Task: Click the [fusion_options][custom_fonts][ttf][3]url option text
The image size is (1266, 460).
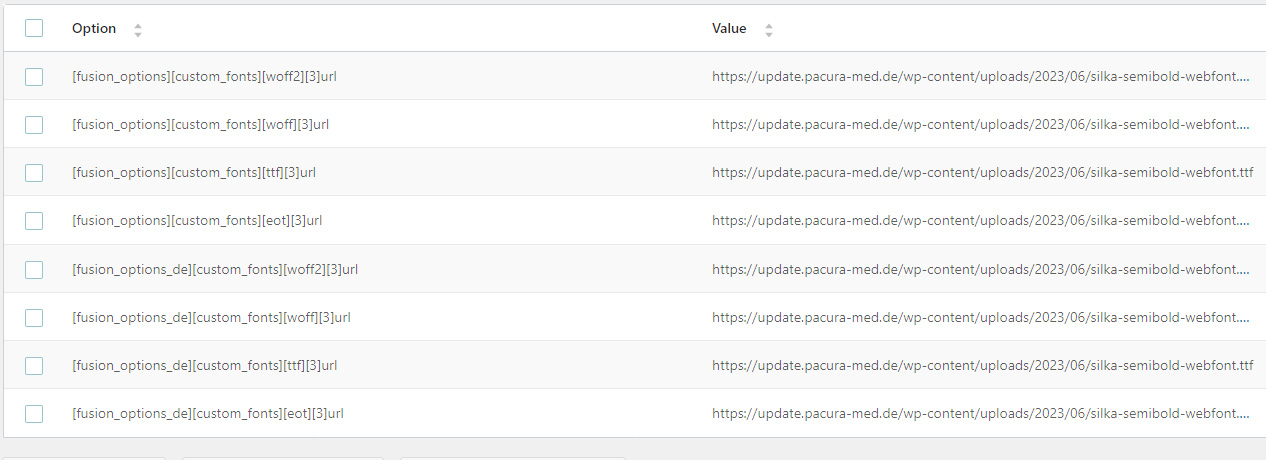Action: pyautogui.click(x=194, y=172)
